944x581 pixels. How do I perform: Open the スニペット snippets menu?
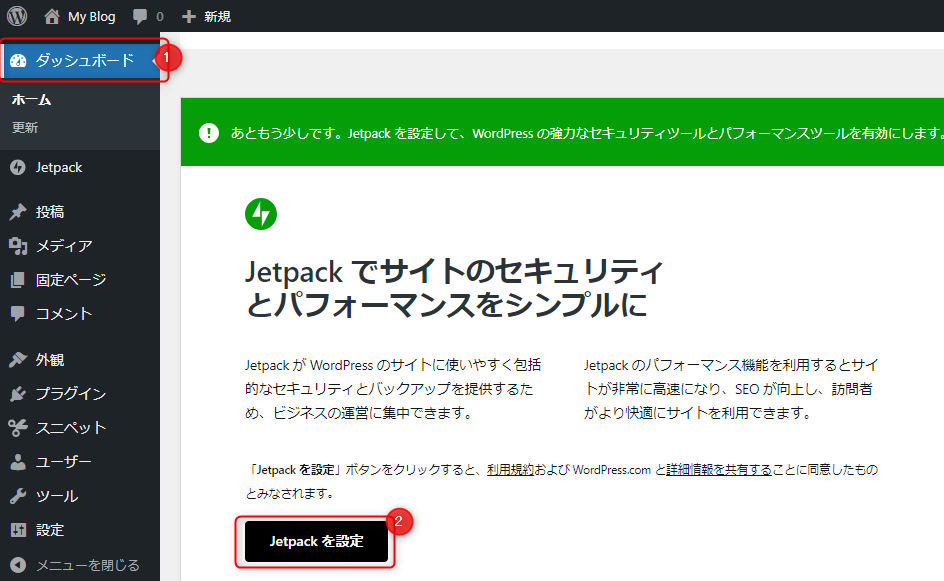70,427
